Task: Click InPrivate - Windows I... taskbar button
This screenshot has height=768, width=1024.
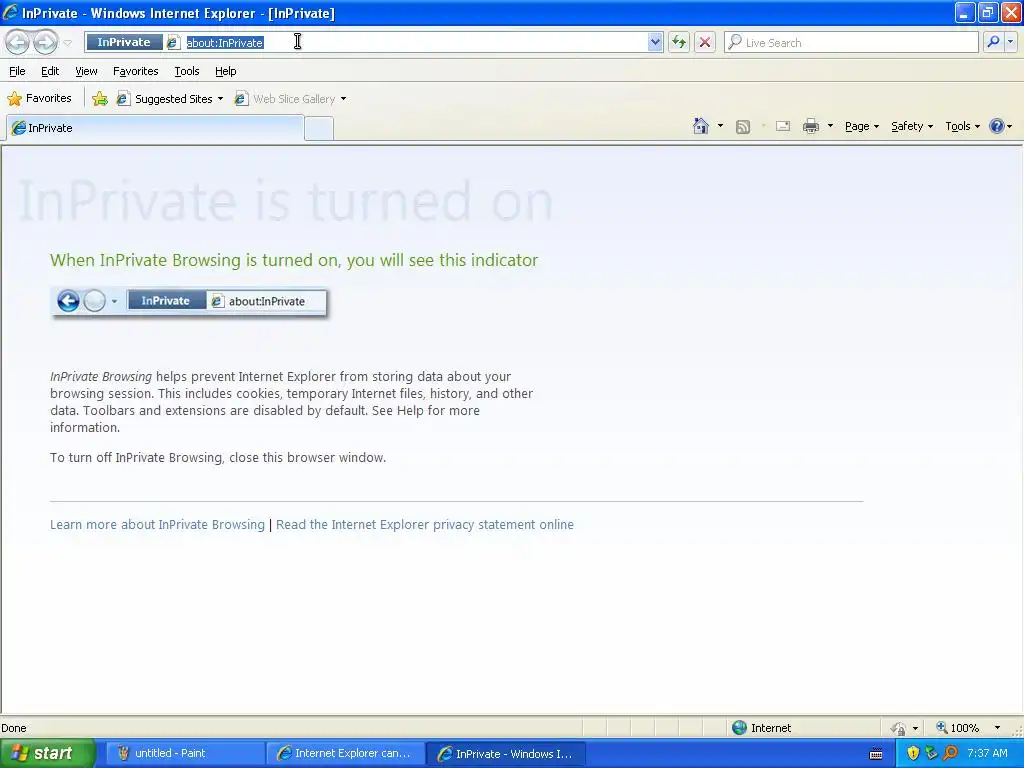Action: (x=505, y=754)
